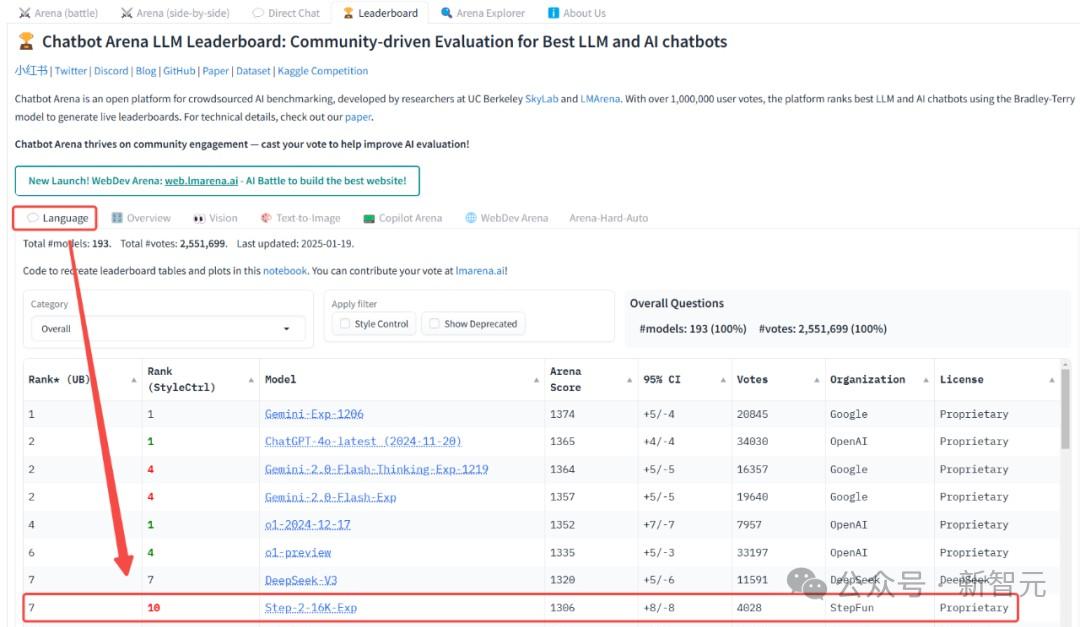Select the Language leaderboard tab

(x=57, y=218)
